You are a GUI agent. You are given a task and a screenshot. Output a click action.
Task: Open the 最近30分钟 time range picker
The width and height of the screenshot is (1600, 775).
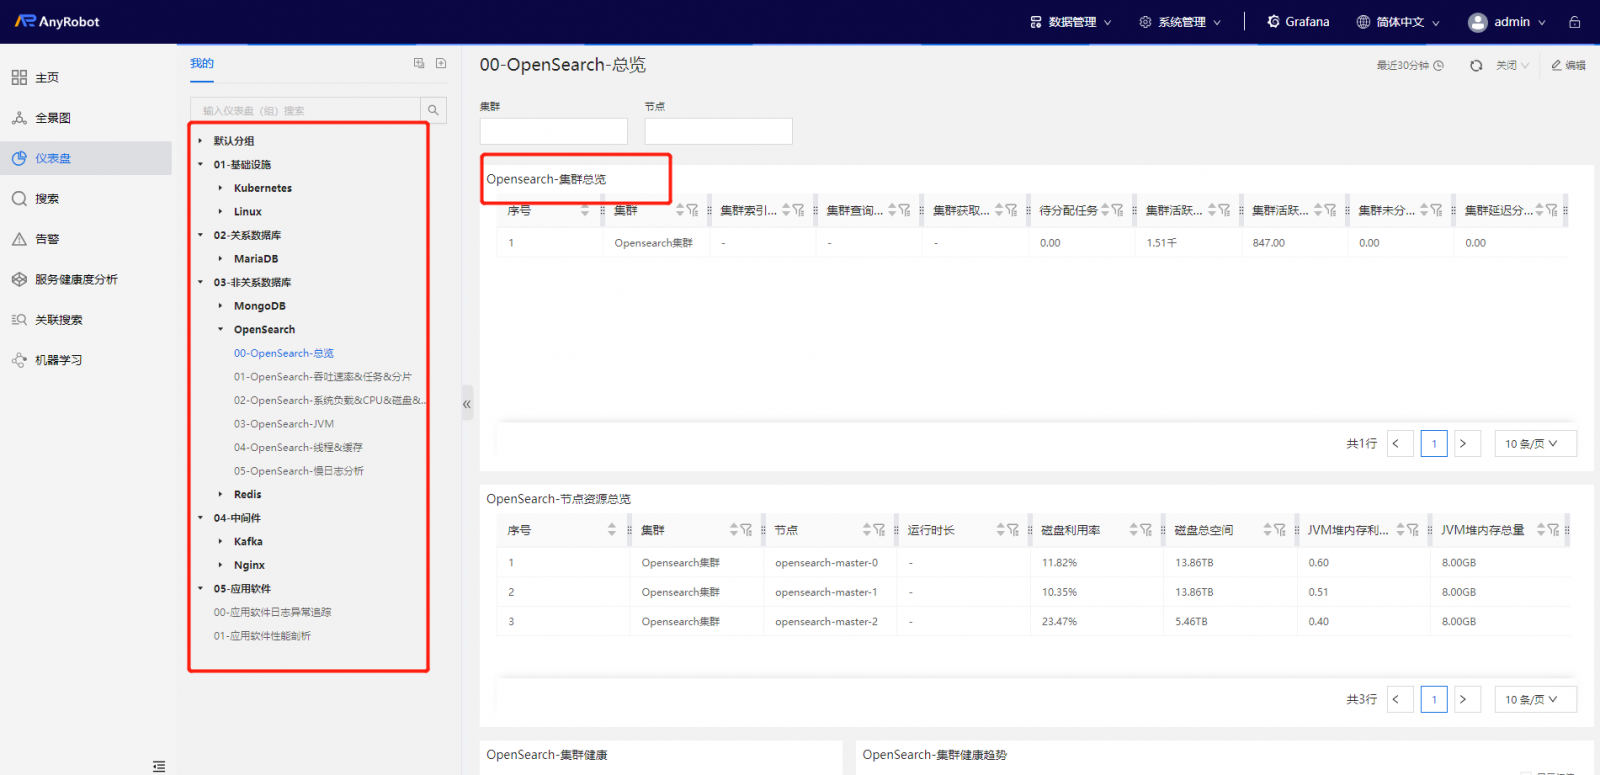(1410, 65)
